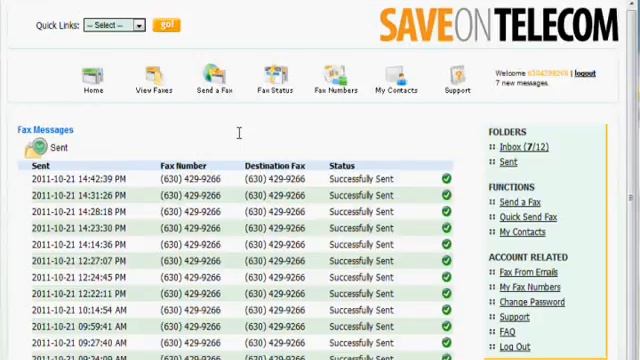Click green check icon for 14:31:26 PM fax
Image resolution: width=640 pixels, height=360 pixels.
pos(447,195)
